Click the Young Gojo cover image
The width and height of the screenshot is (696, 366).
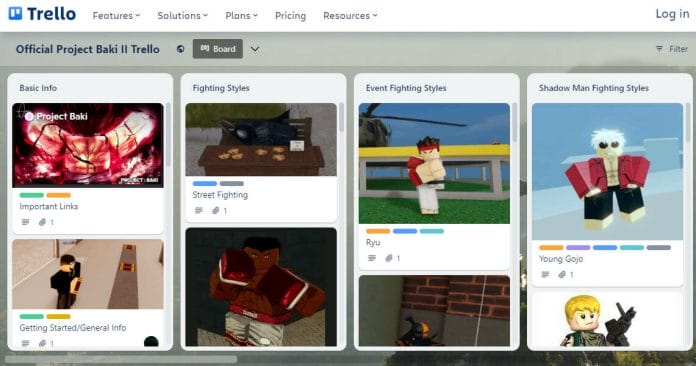[607, 172]
